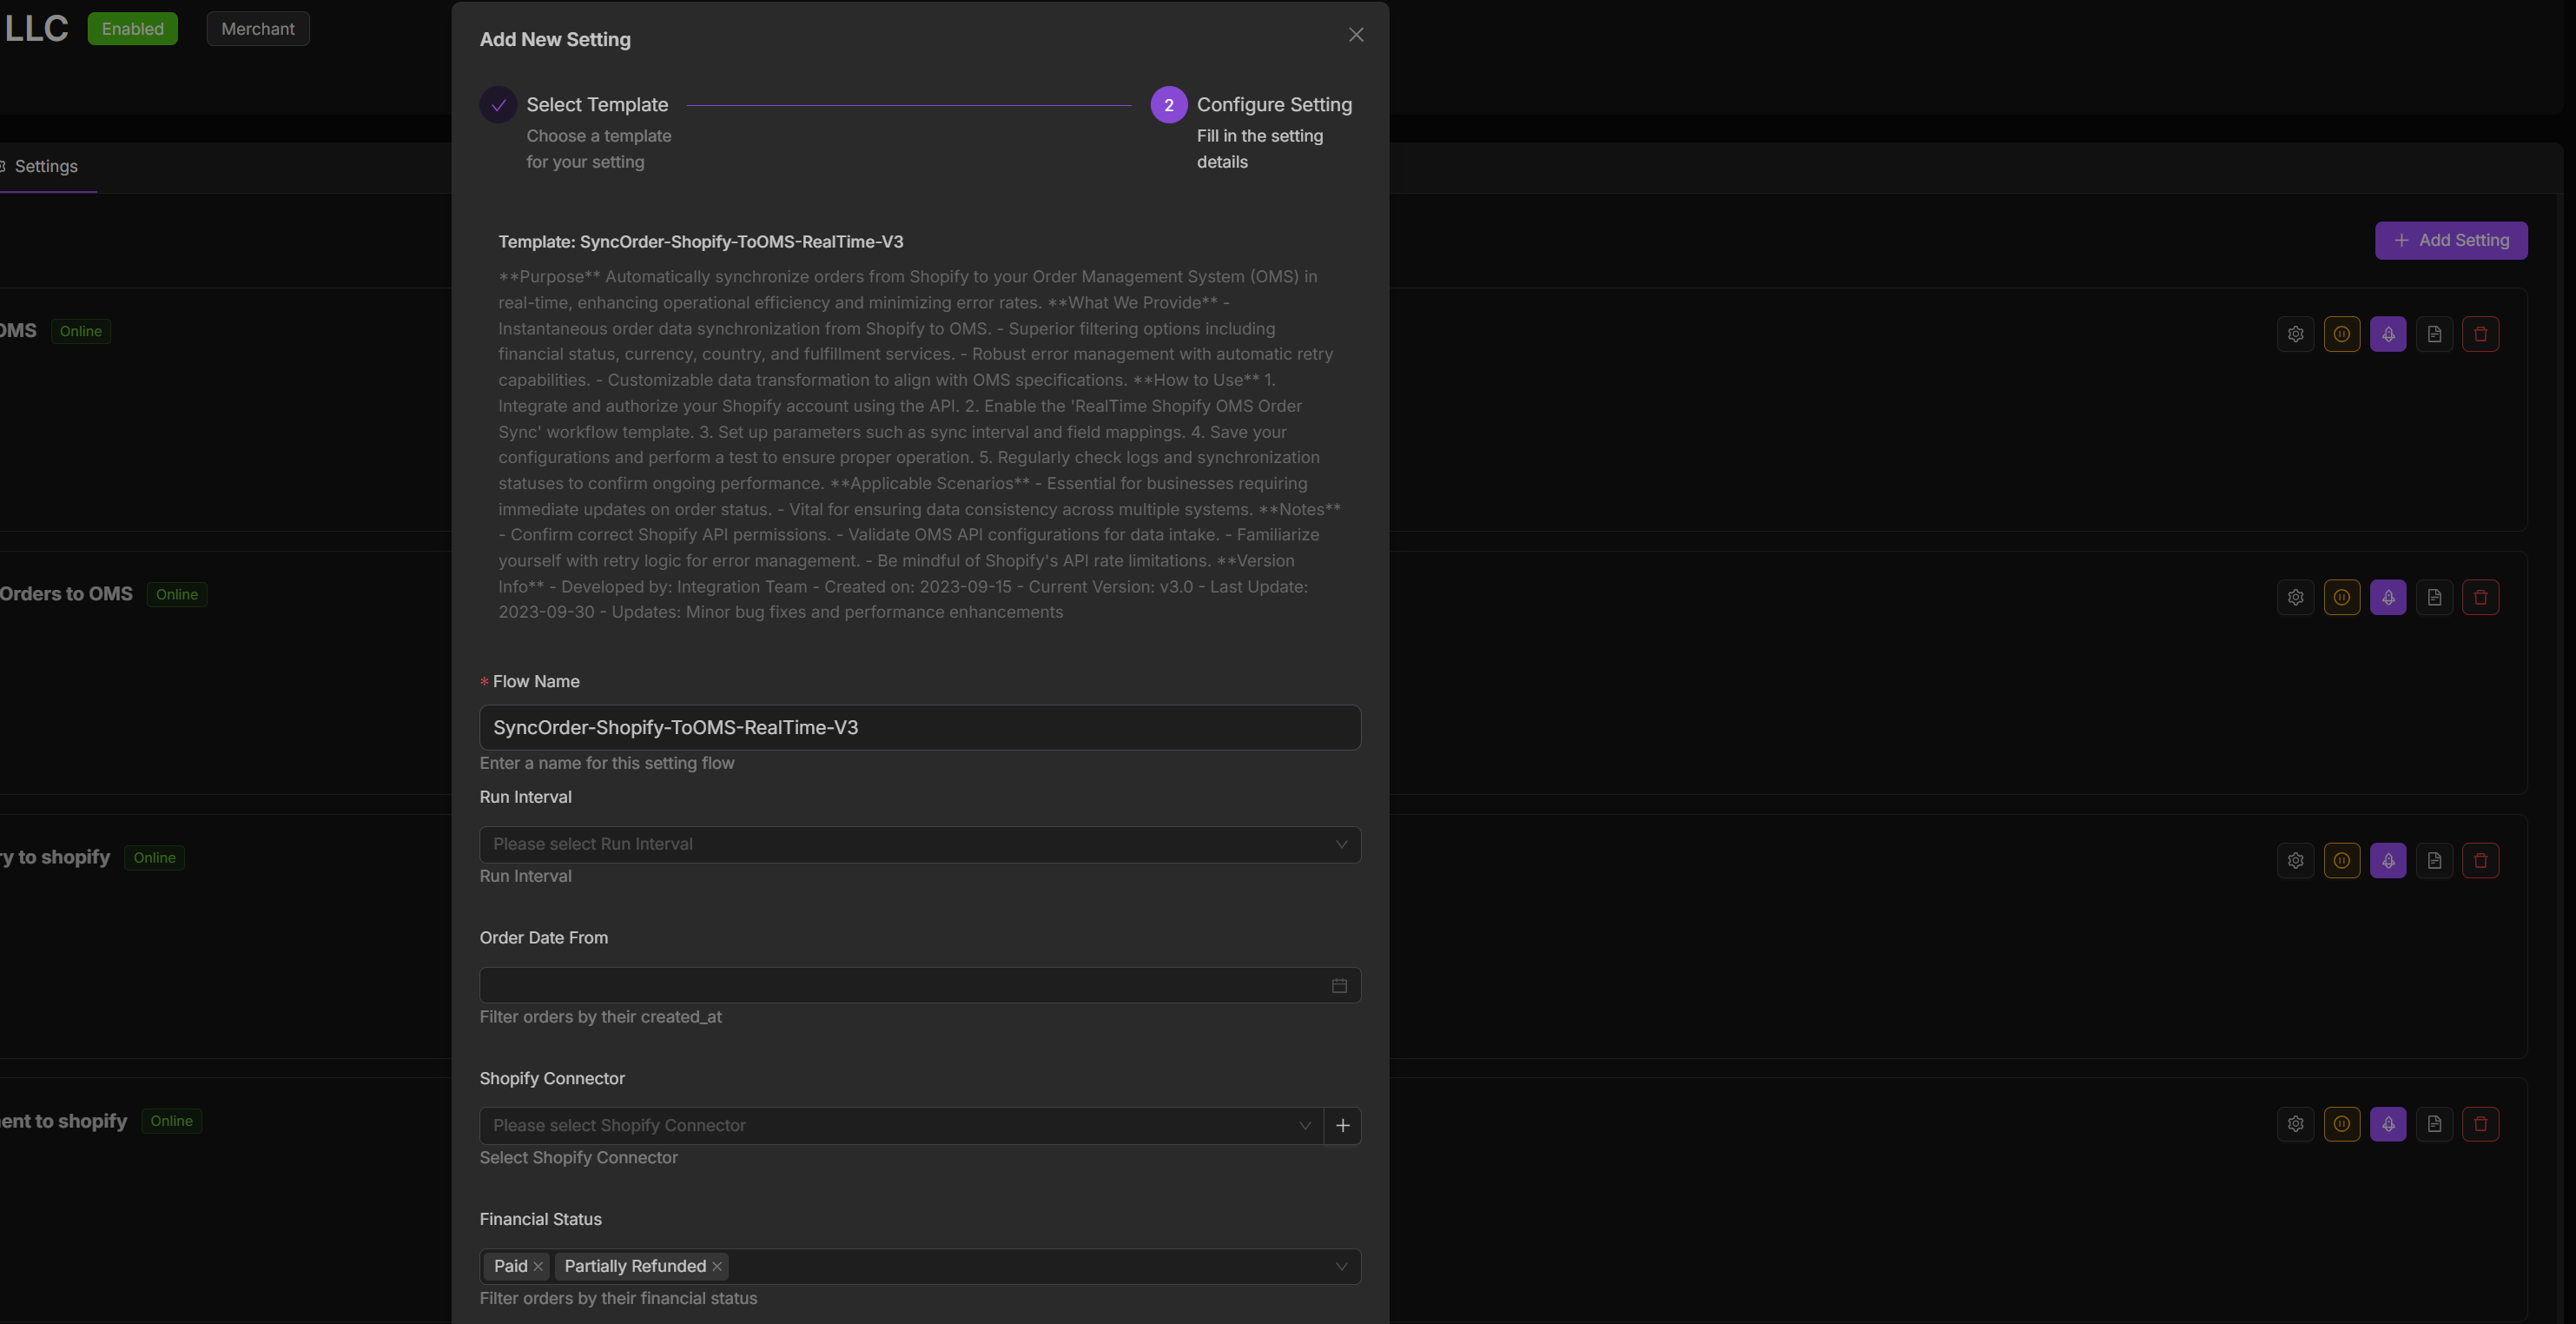Remove the Partially Refunded tag
The image size is (2576, 1324).
[x=717, y=1266]
